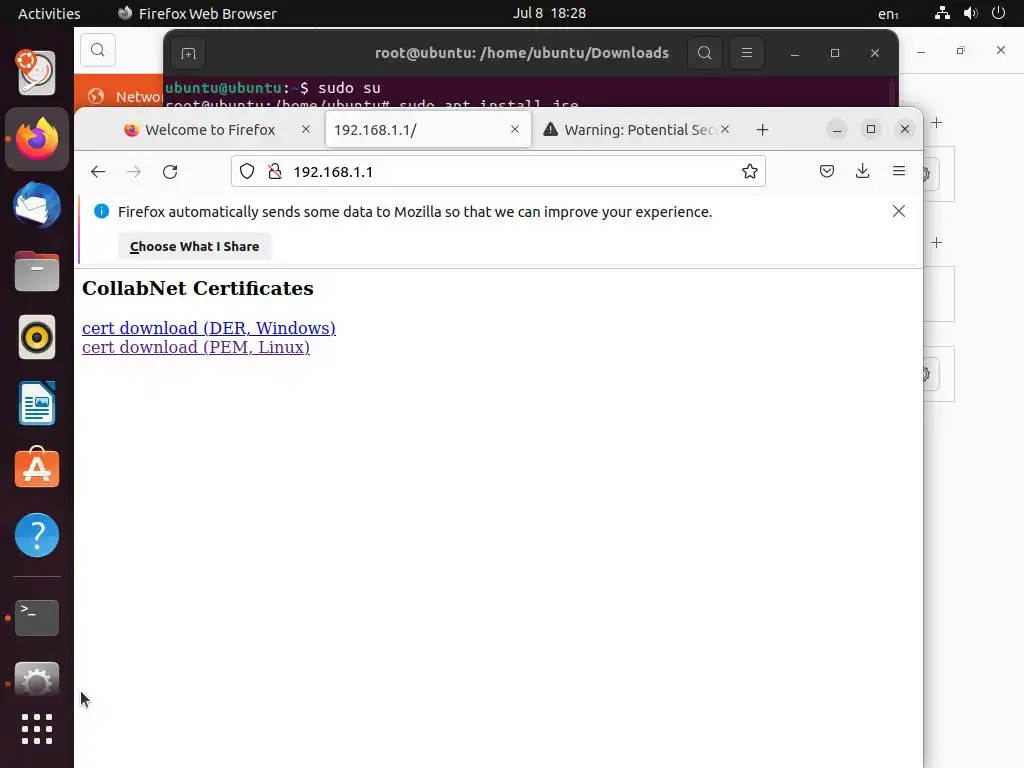1024x768 pixels.
Task: Click terminal line 'sudo su'
Action: [x=349, y=88]
